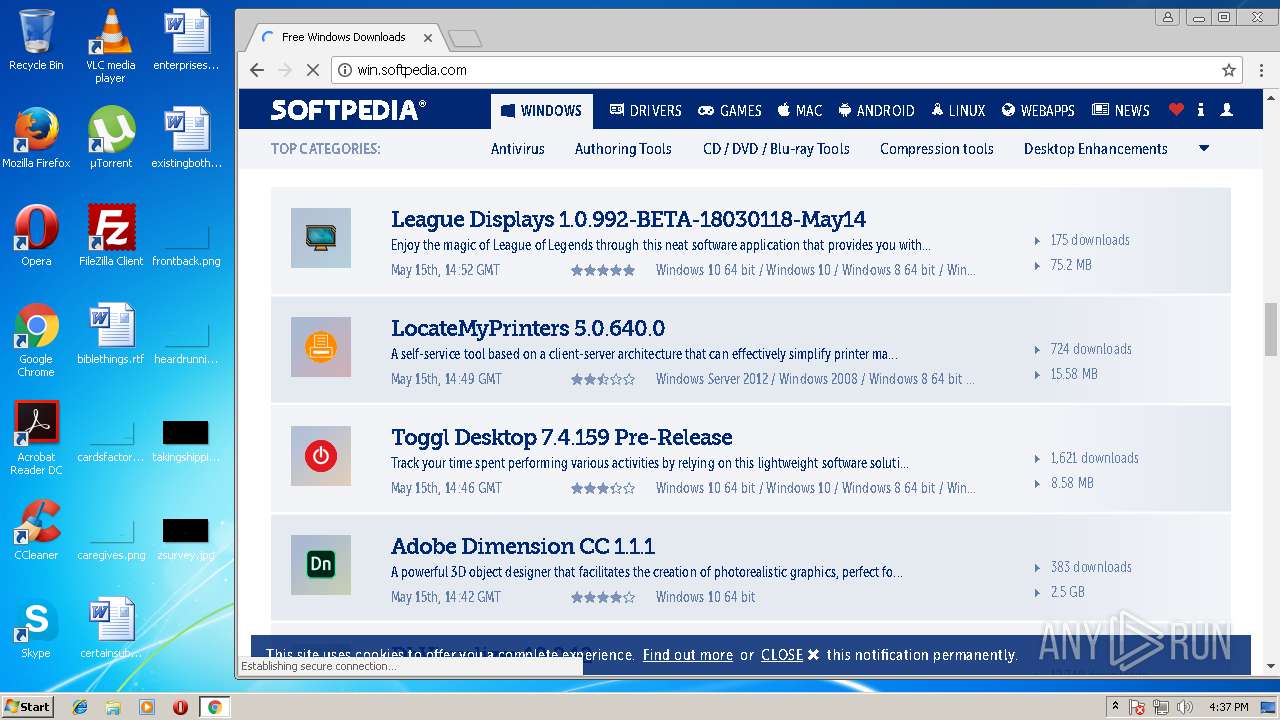The image size is (1280, 720).
Task: Open Internet Explorer from the taskbar
Action: coord(80,707)
